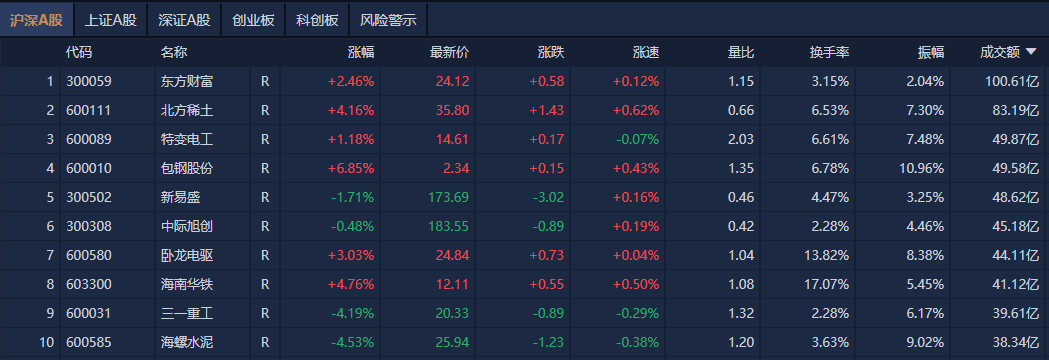The width and height of the screenshot is (1049, 360).
Task: Open stock code 300308
Action: 89,226
